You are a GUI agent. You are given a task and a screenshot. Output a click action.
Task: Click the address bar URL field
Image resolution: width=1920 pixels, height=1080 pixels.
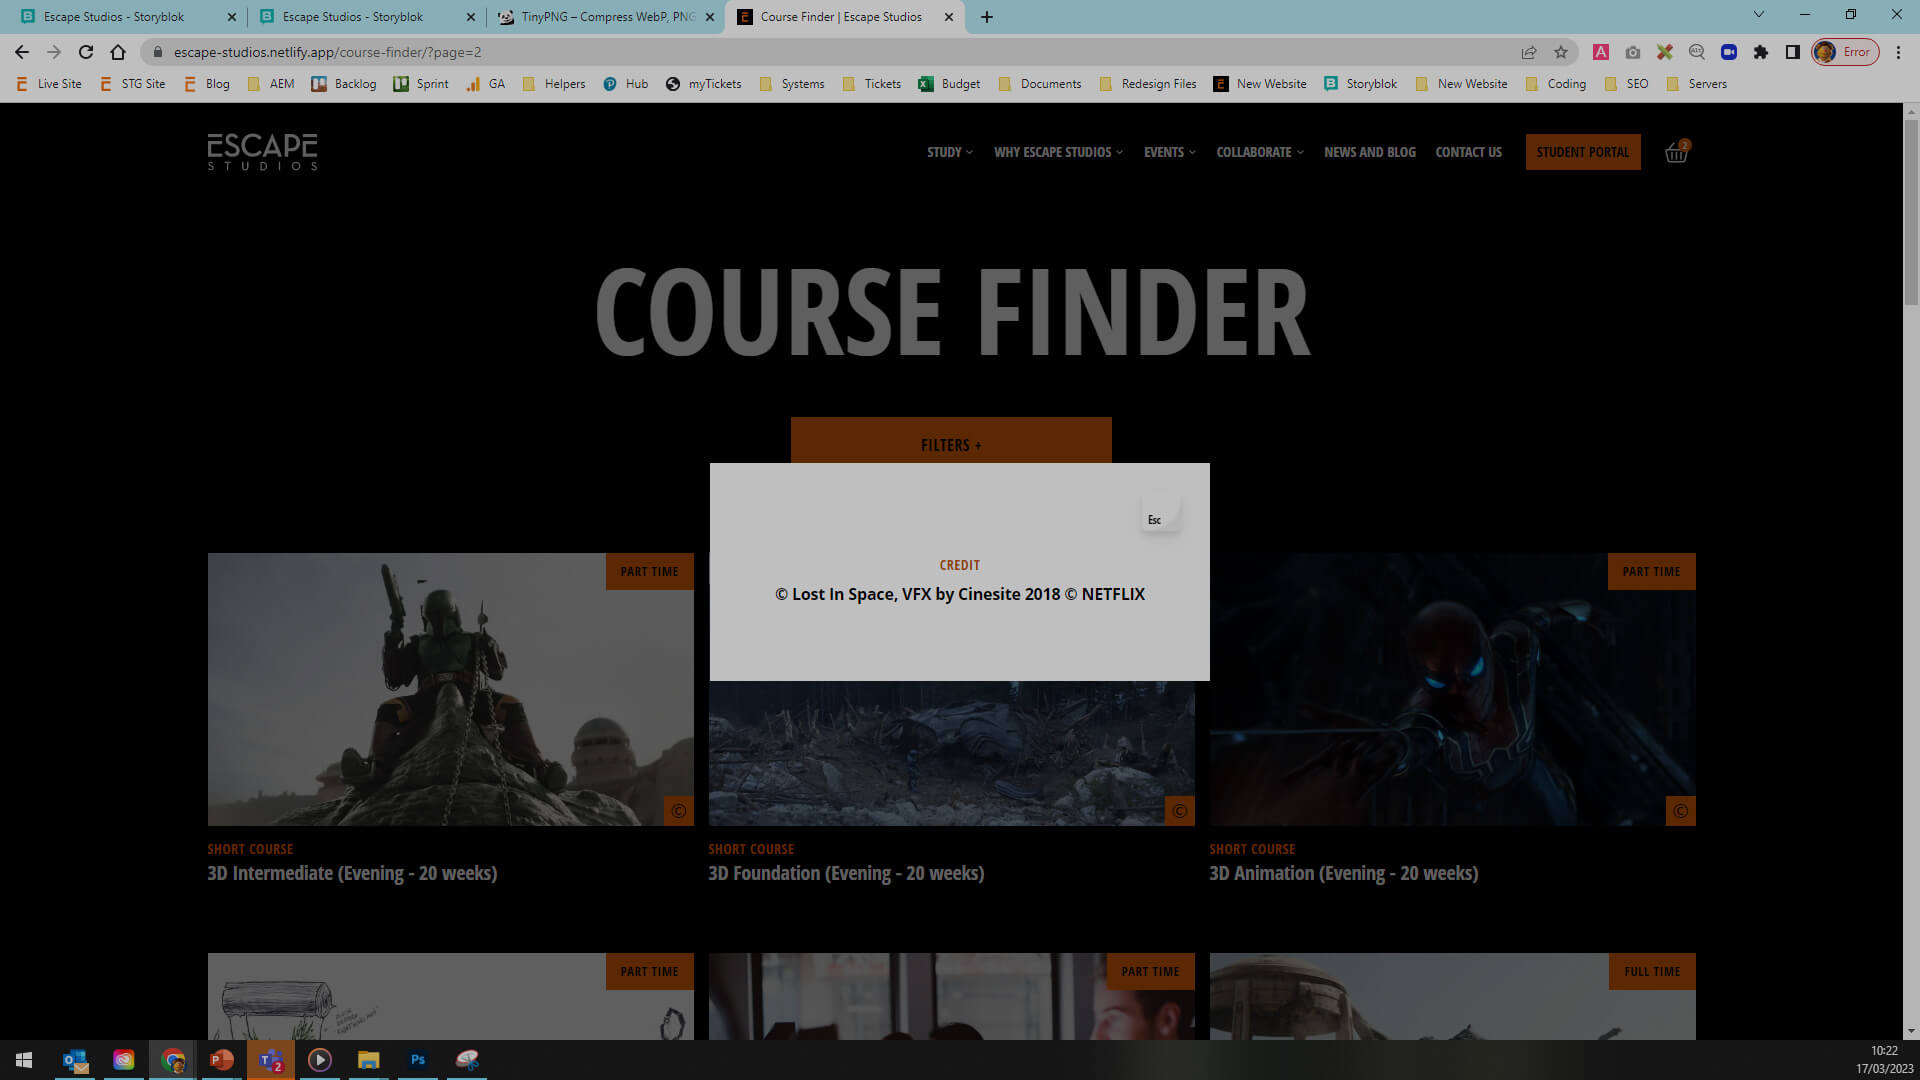tap(840, 52)
